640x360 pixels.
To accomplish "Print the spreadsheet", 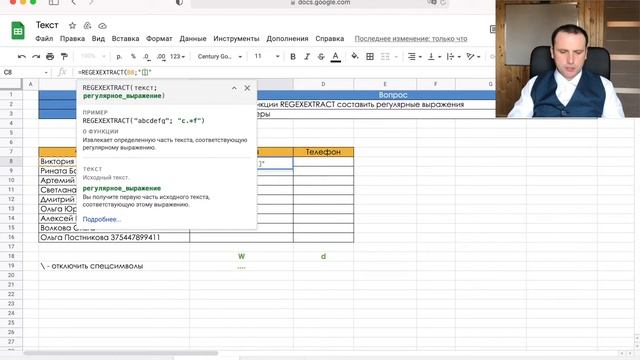I will [50, 57].
